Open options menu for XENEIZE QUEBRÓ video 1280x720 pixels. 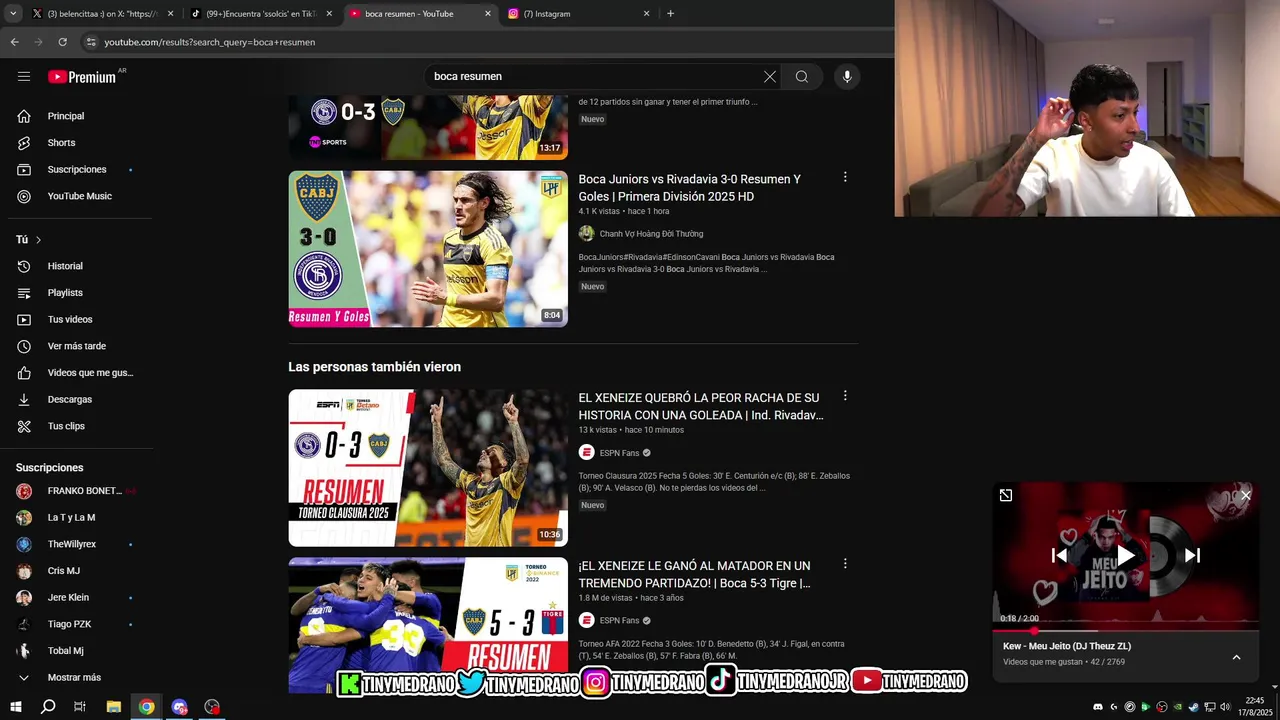tap(845, 396)
